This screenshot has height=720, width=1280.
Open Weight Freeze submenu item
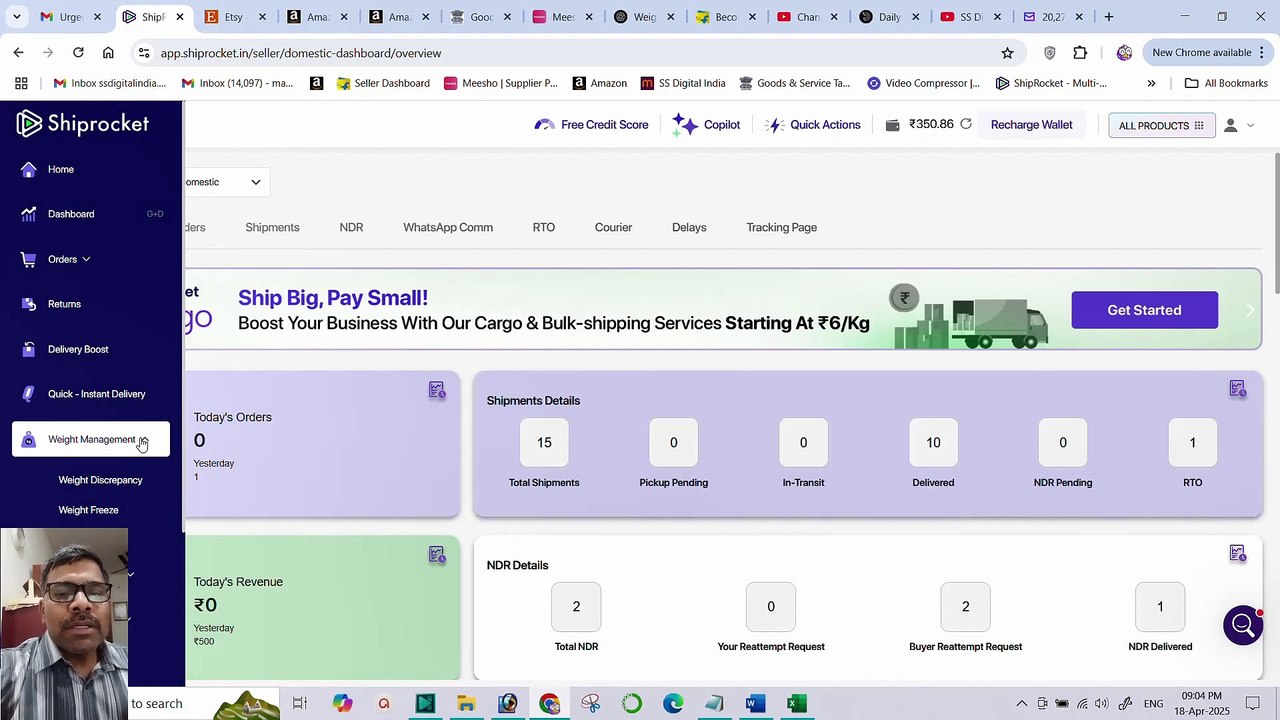88,510
